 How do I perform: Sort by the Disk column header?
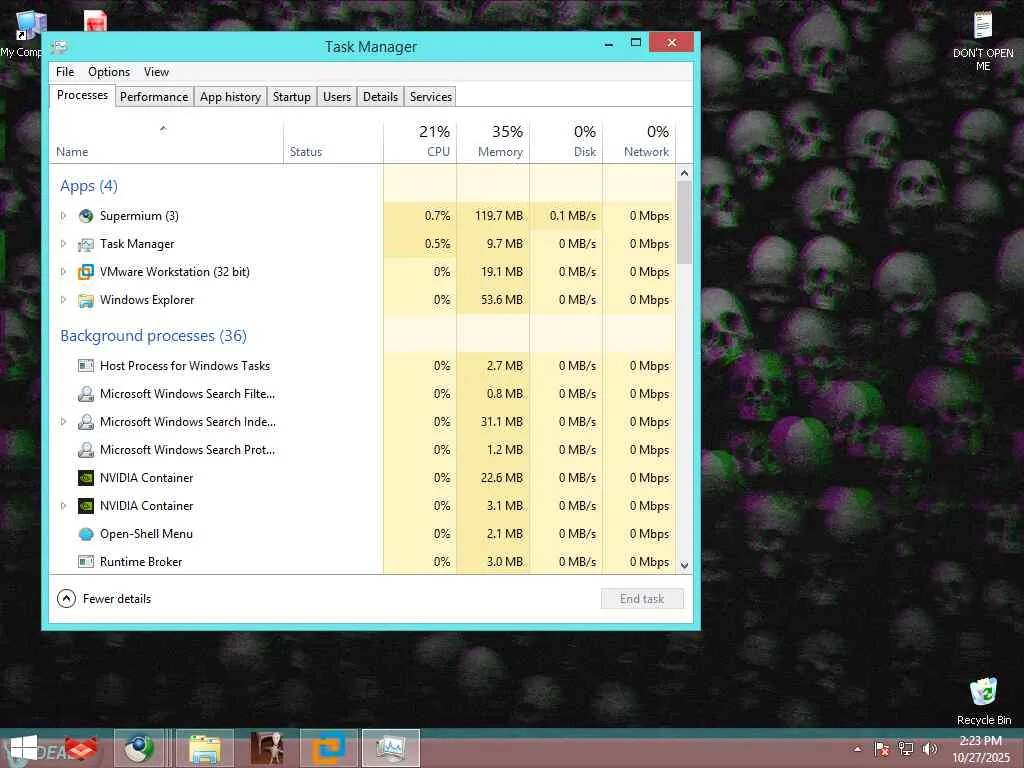pos(566,141)
